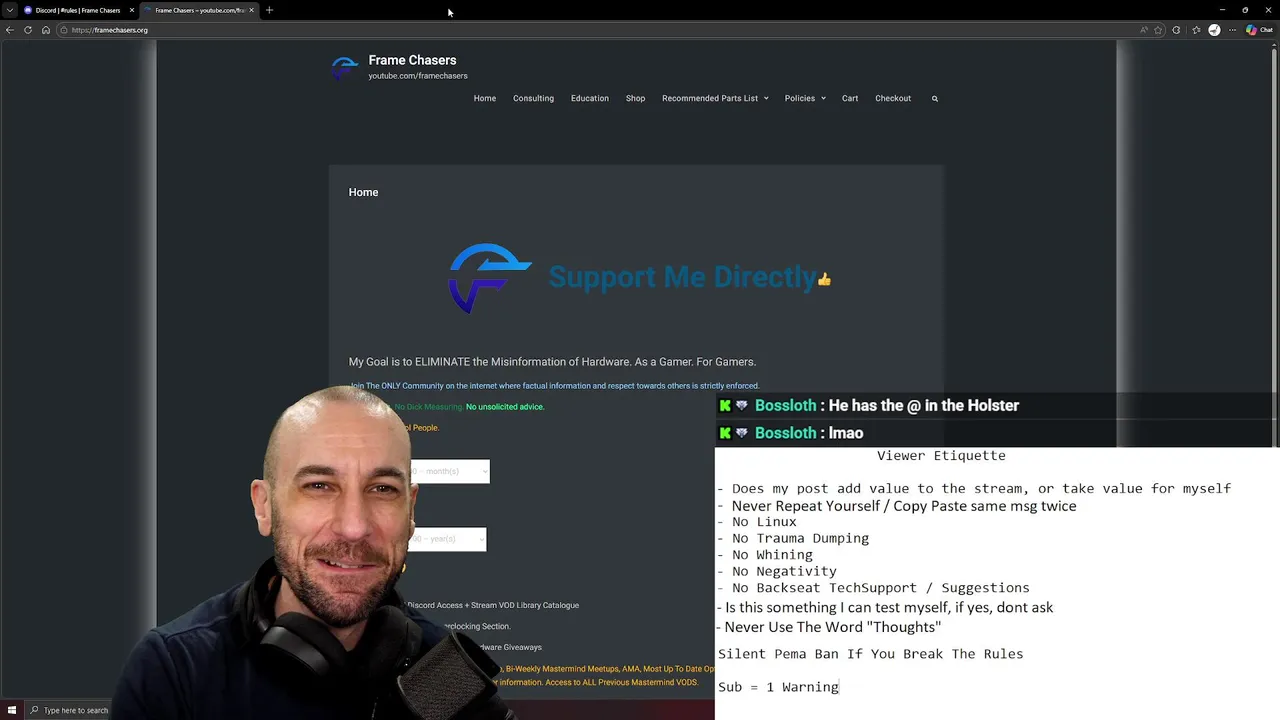1280x720 pixels.
Task: Expand the Recommended Parts List menu
Action: pos(715,98)
